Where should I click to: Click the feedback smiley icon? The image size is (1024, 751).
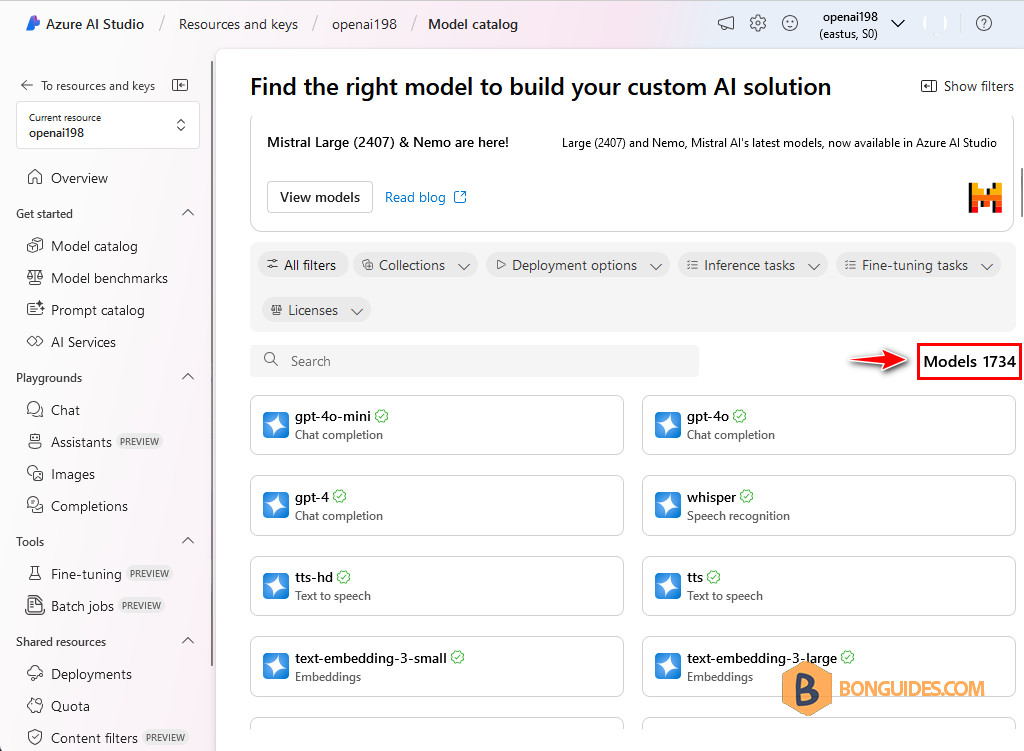click(x=790, y=24)
